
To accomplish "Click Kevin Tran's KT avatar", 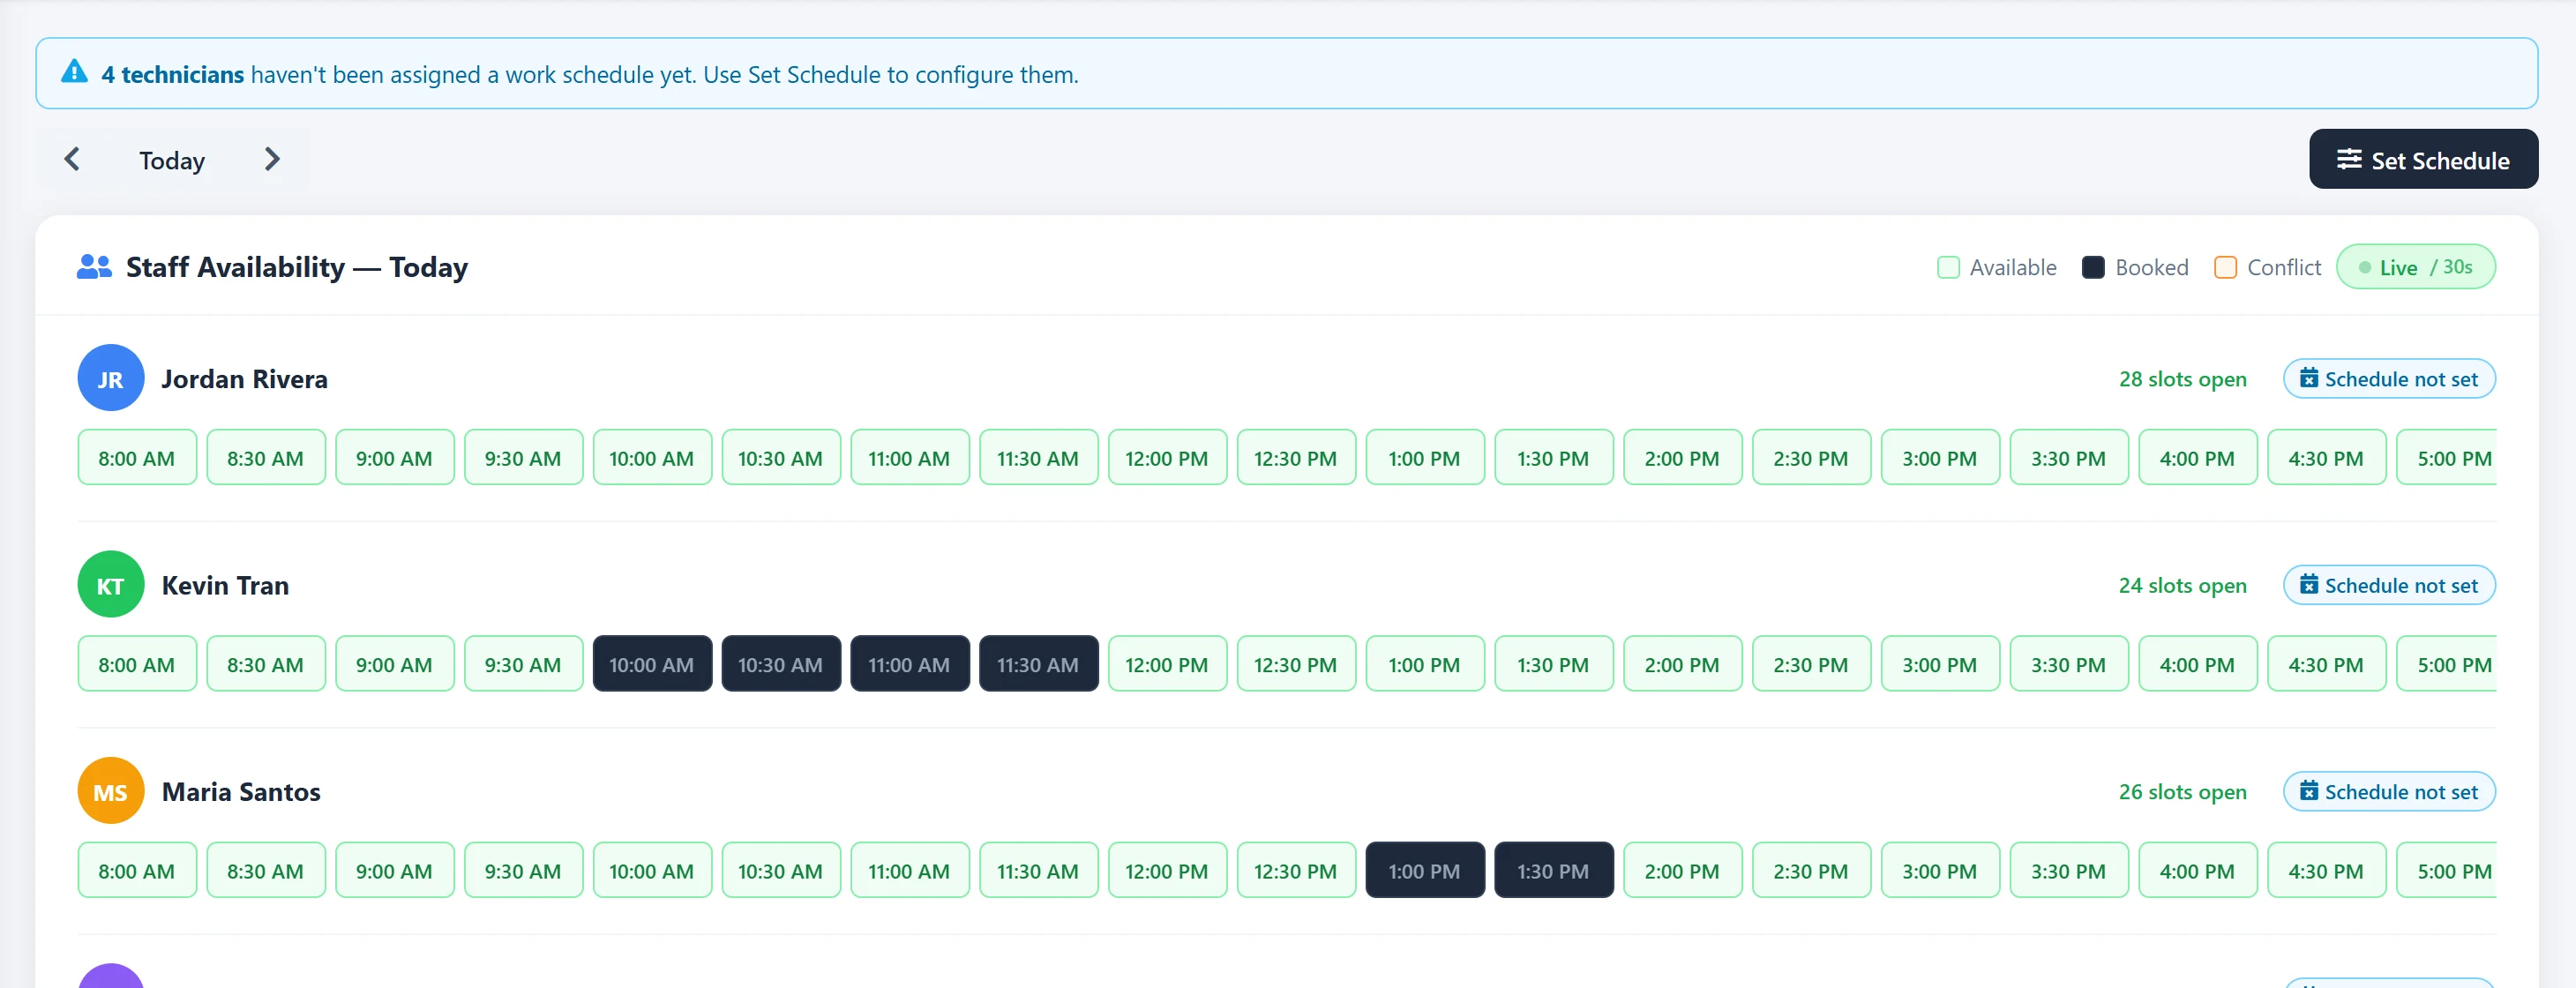I will pyautogui.click(x=111, y=584).
